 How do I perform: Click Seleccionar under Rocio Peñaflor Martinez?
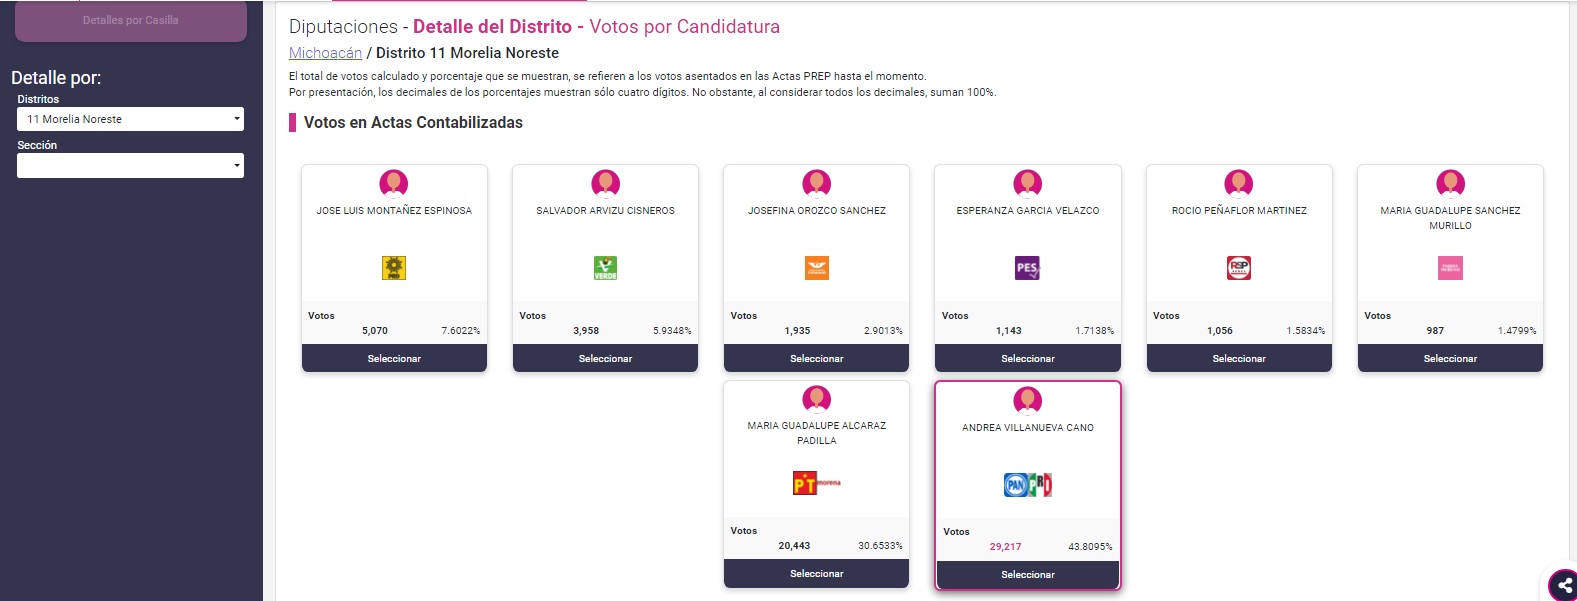tap(1239, 358)
